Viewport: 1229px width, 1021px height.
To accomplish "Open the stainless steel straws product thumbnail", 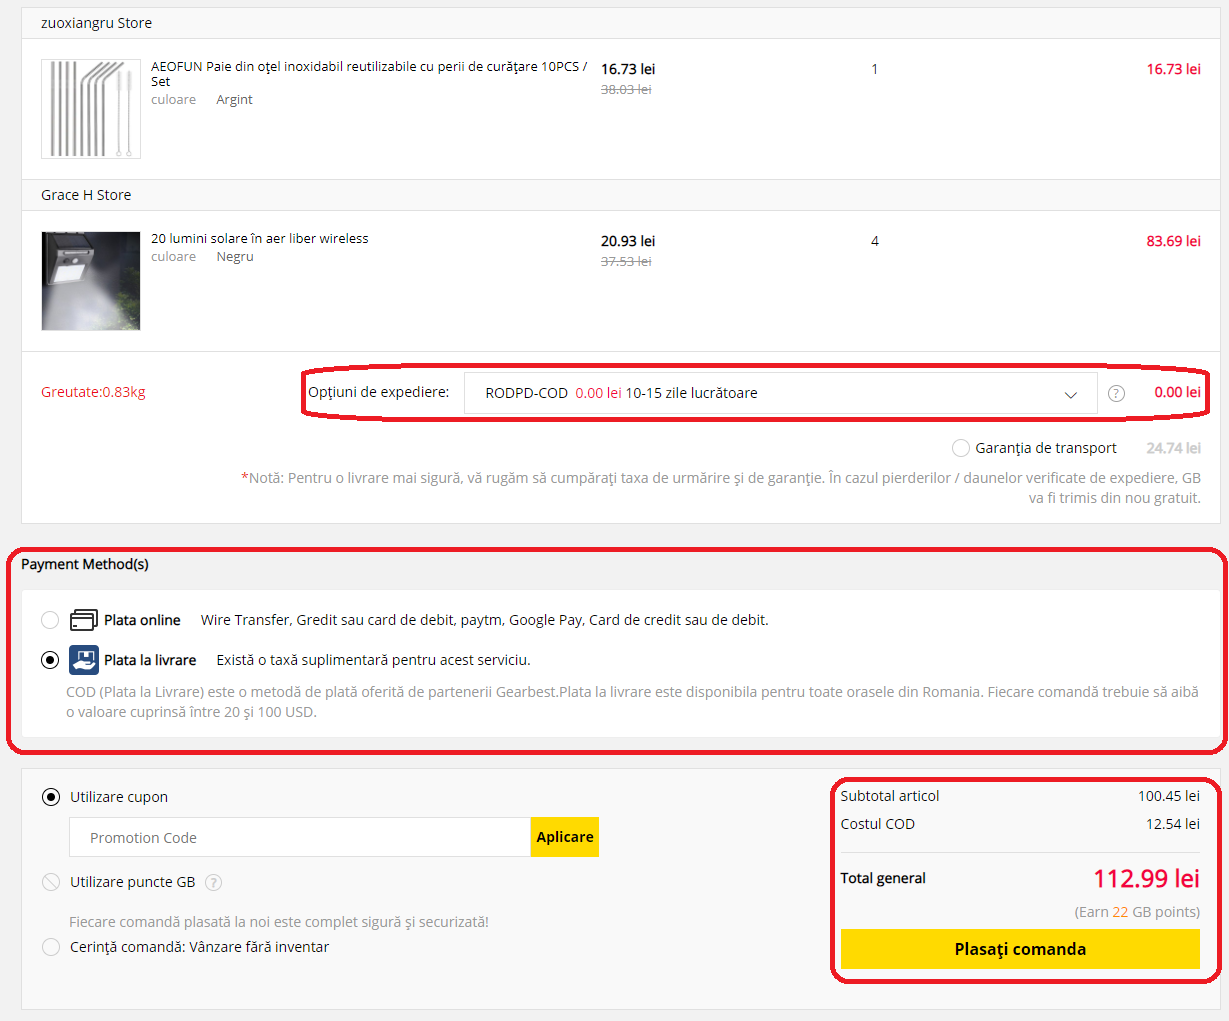I will [91, 109].
